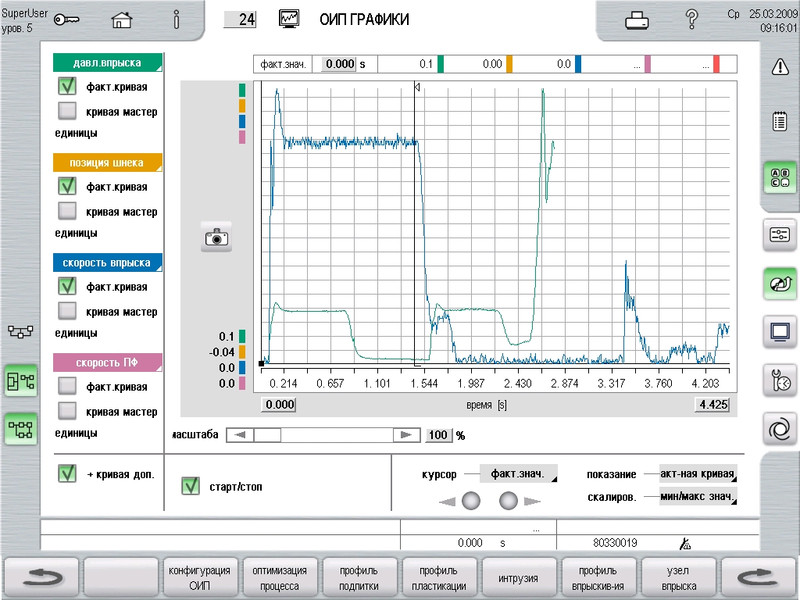This screenshot has width=800, height=600.
Task: Move cursor right with round button
Action: [x=508, y=501]
